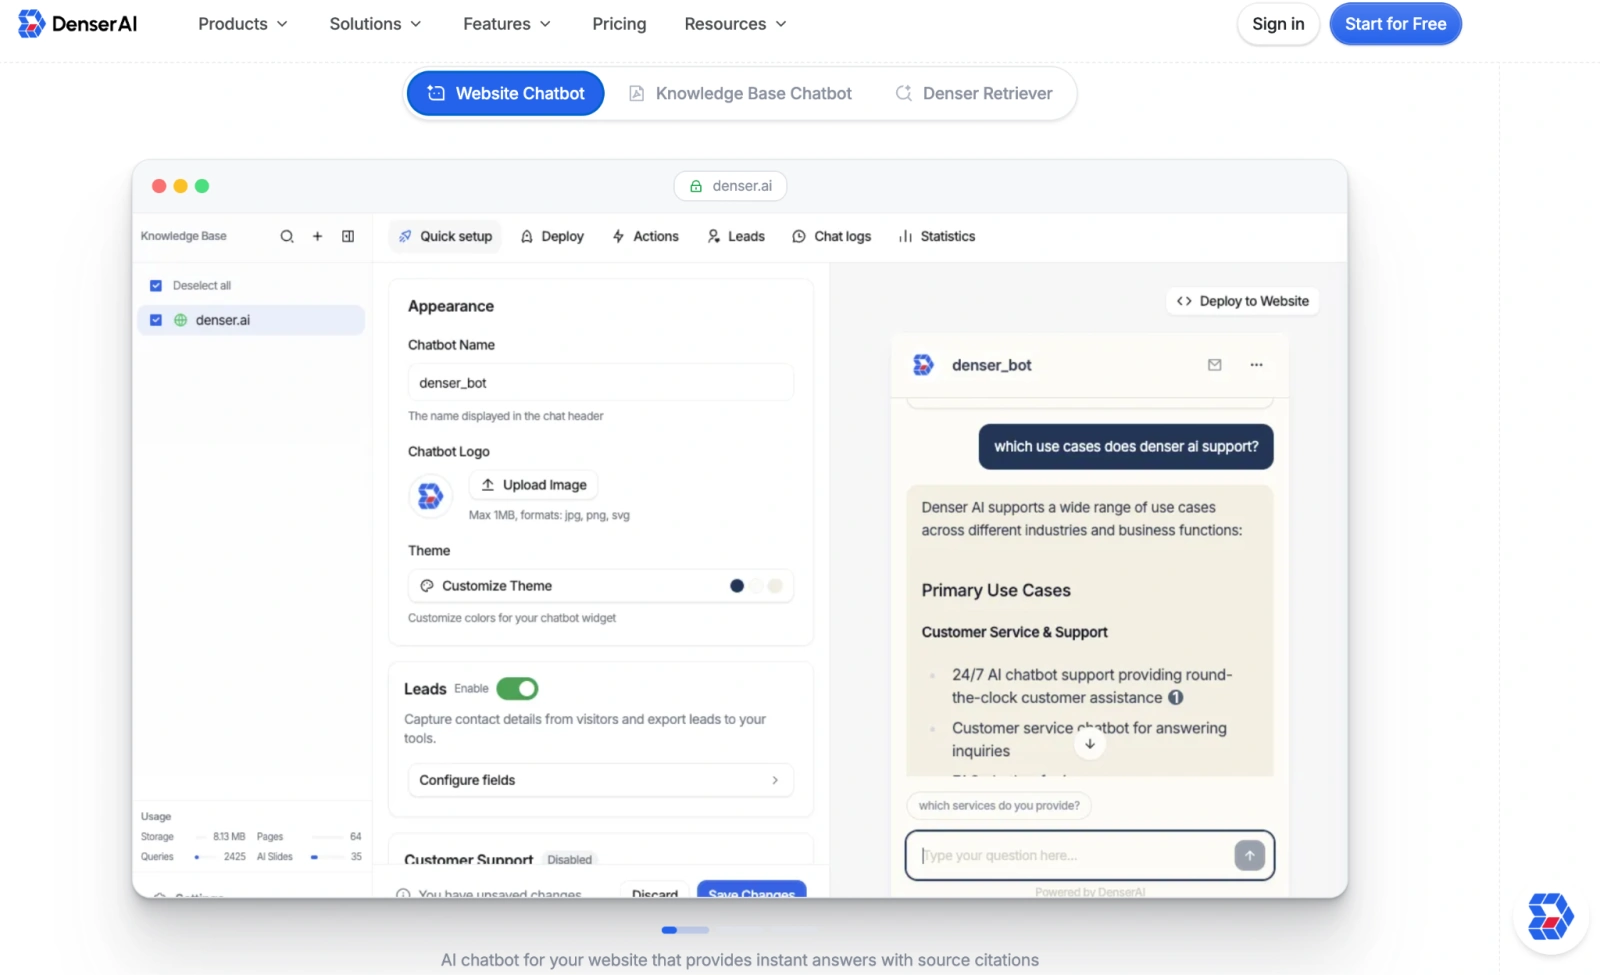Click Start for Free button
Image resolution: width=1600 pixels, height=975 pixels.
click(x=1395, y=24)
